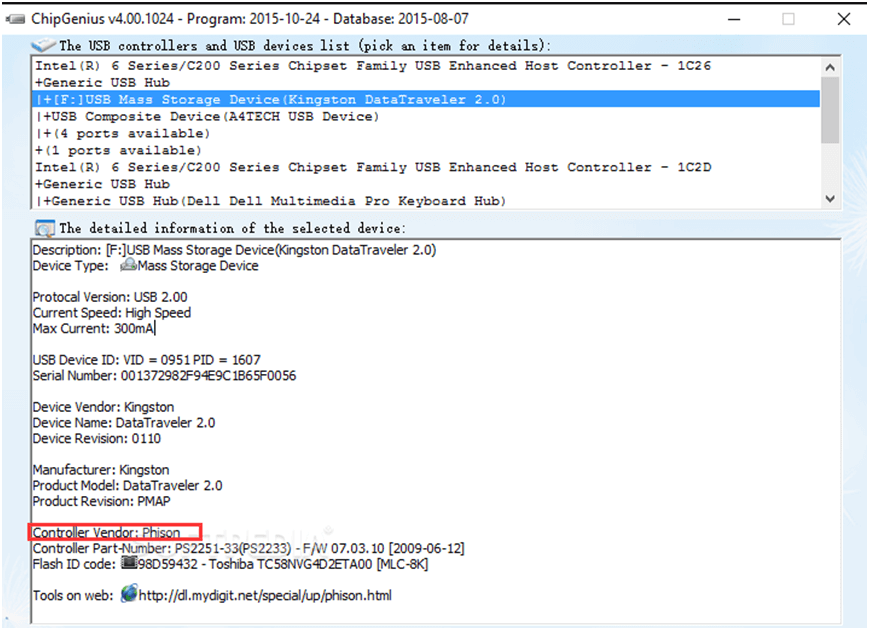The height and width of the screenshot is (630, 869).
Task: Click the globe icon next to Tools on web
Action: tap(129, 594)
